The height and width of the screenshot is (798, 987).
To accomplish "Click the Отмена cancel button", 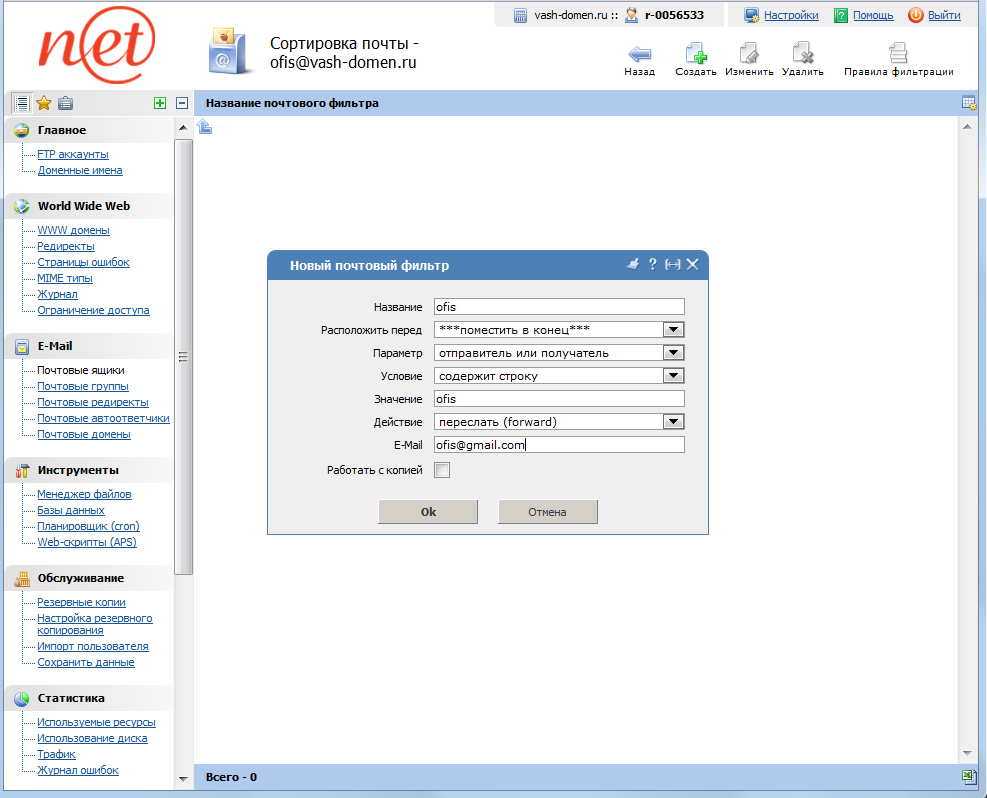I will [547, 512].
